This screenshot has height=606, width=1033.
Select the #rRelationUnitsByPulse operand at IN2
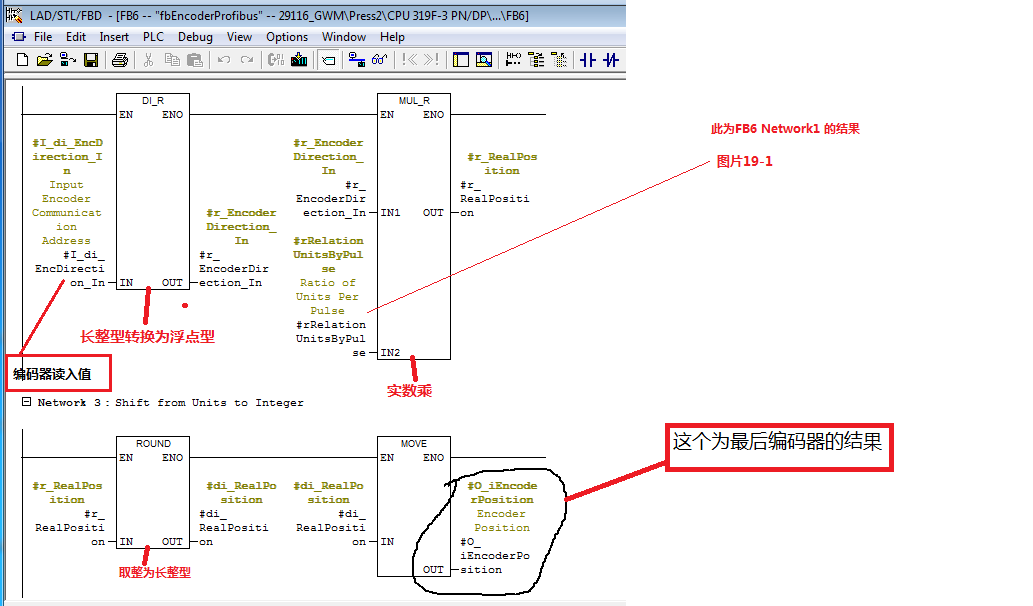330,339
